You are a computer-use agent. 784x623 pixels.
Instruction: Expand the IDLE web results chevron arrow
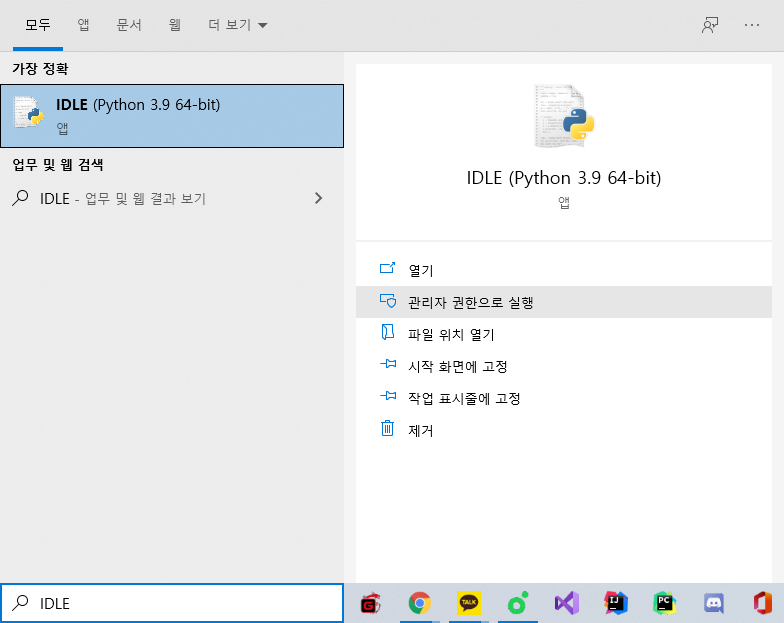tap(318, 198)
